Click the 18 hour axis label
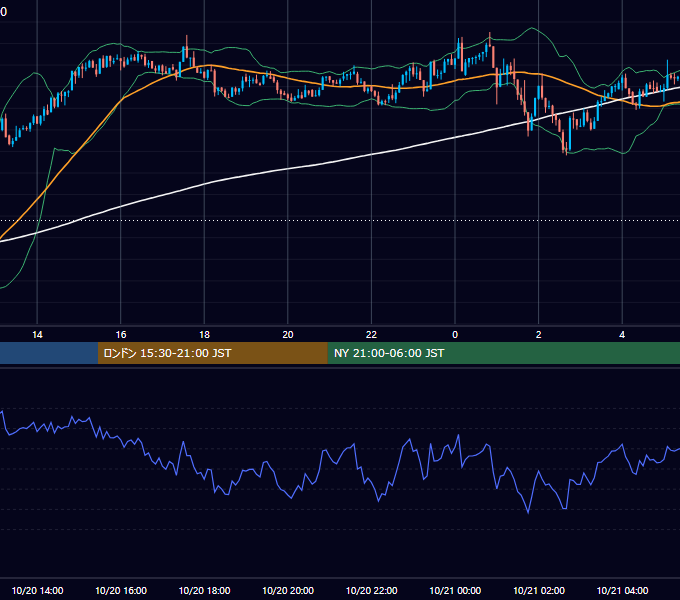This screenshot has width=680, height=600. tap(204, 335)
